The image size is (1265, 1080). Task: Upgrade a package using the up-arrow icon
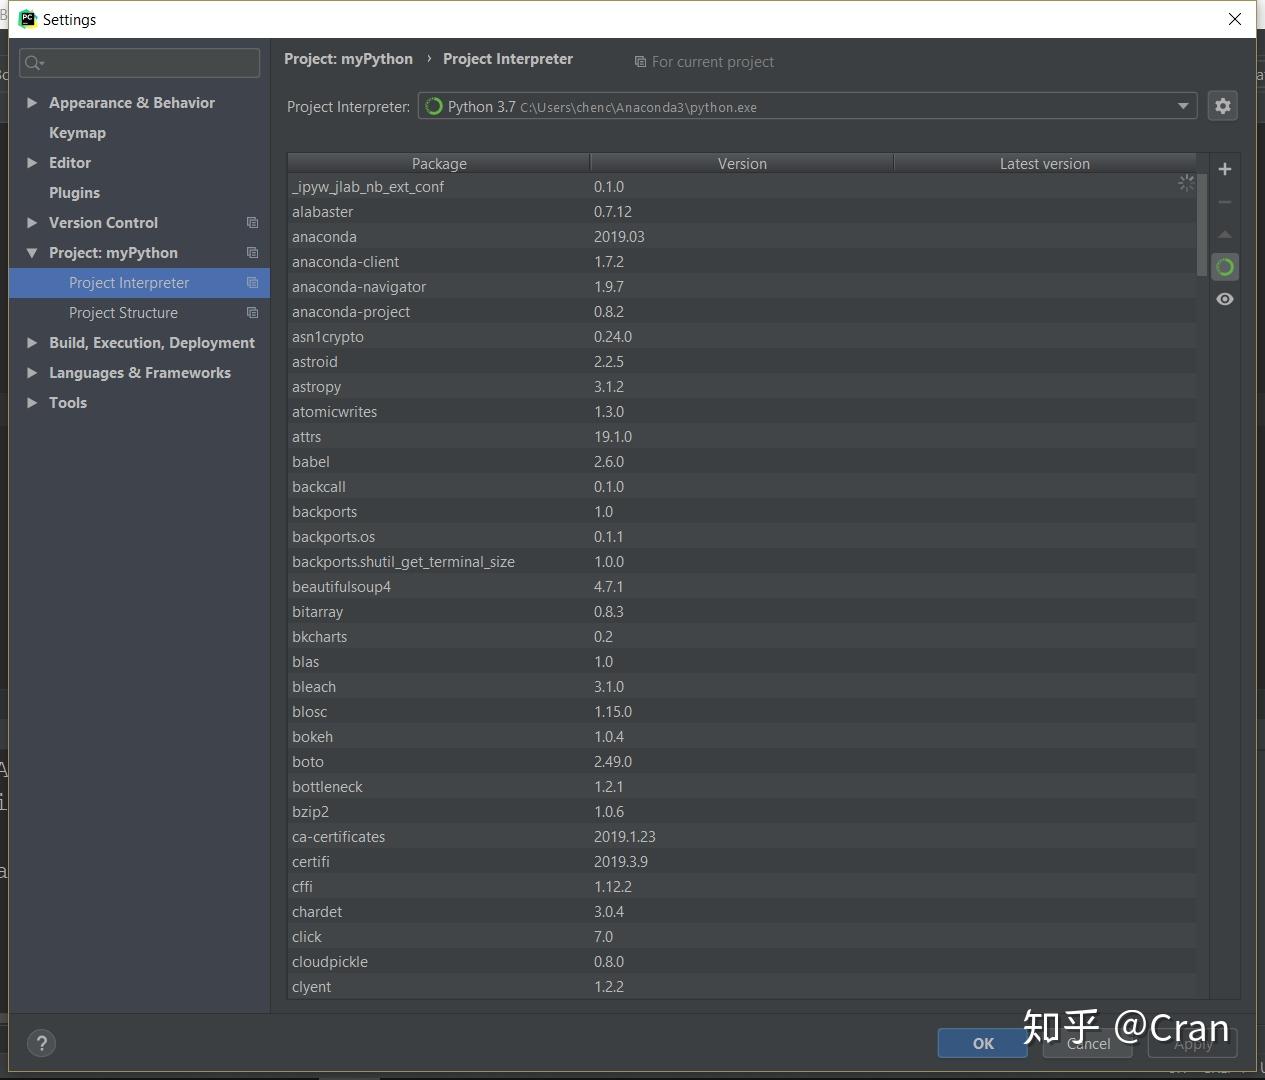click(1224, 234)
